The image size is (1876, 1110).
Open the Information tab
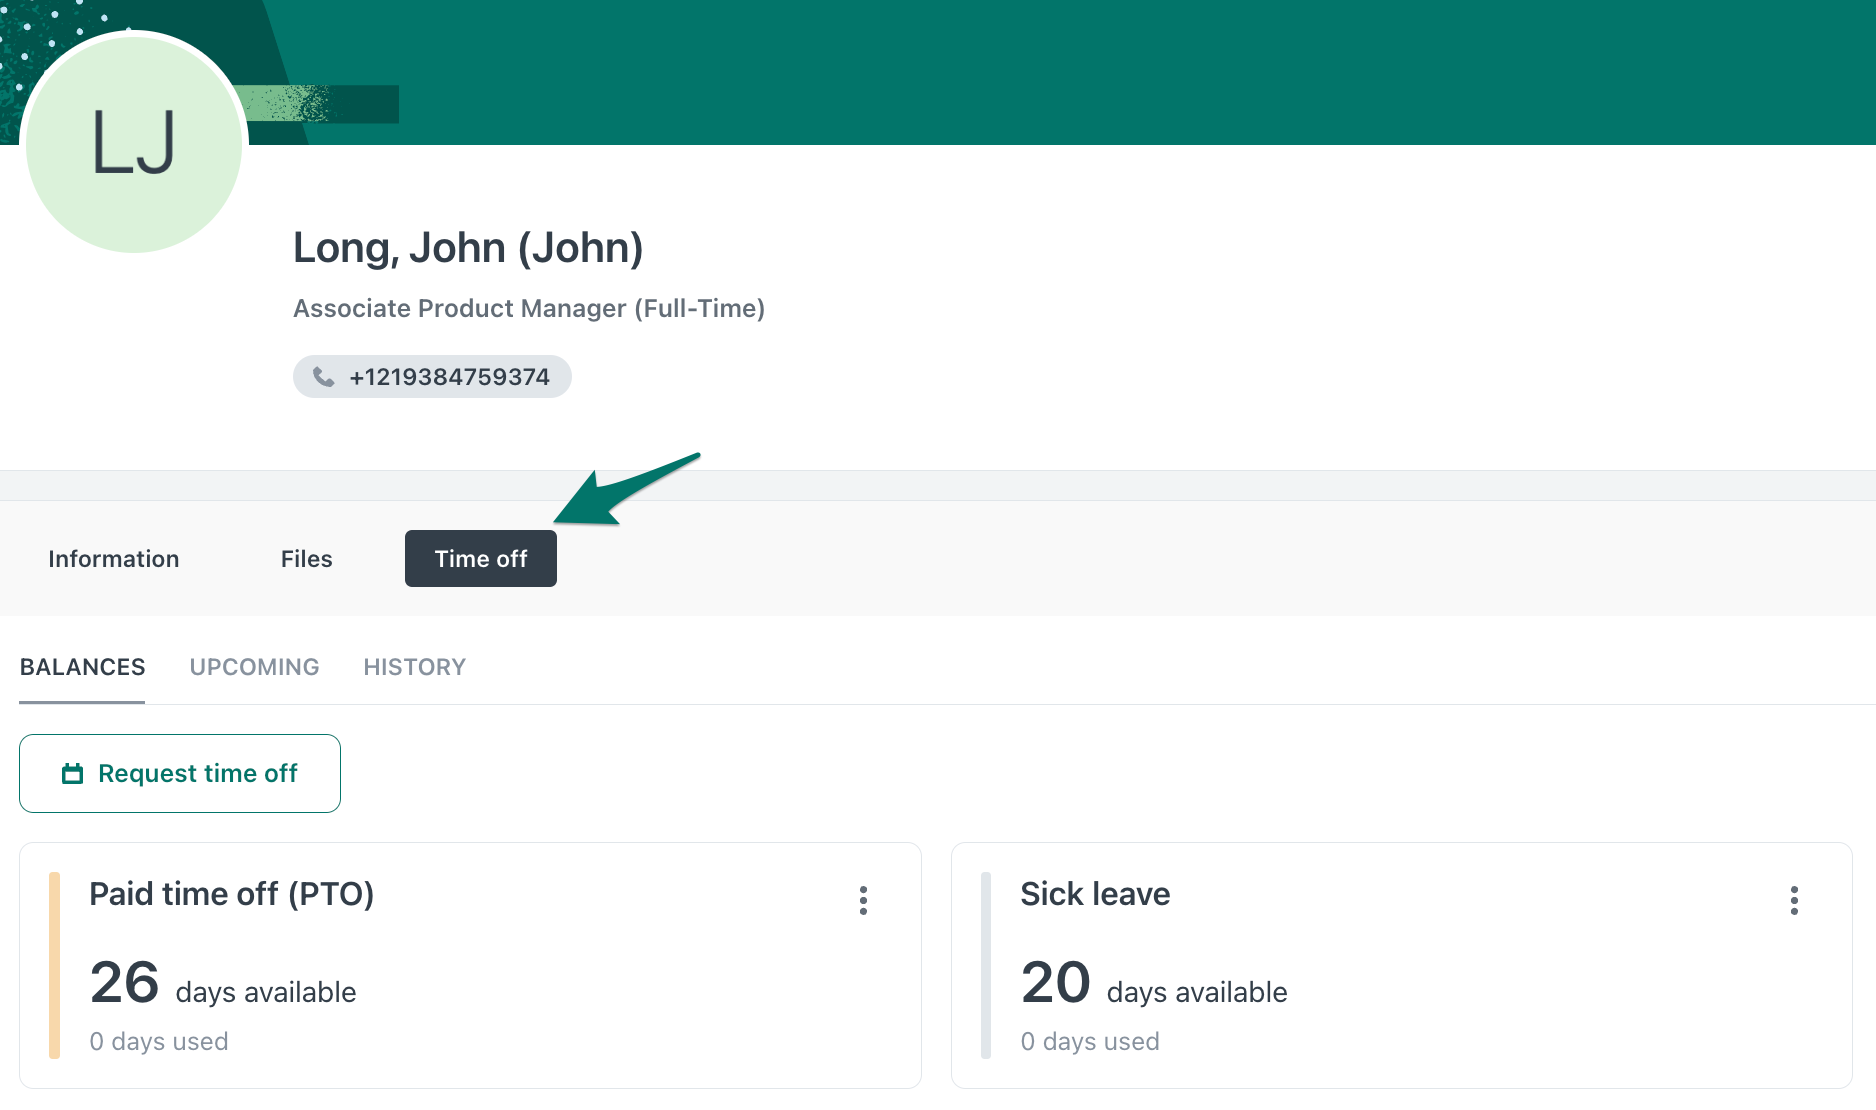click(x=114, y=559)
